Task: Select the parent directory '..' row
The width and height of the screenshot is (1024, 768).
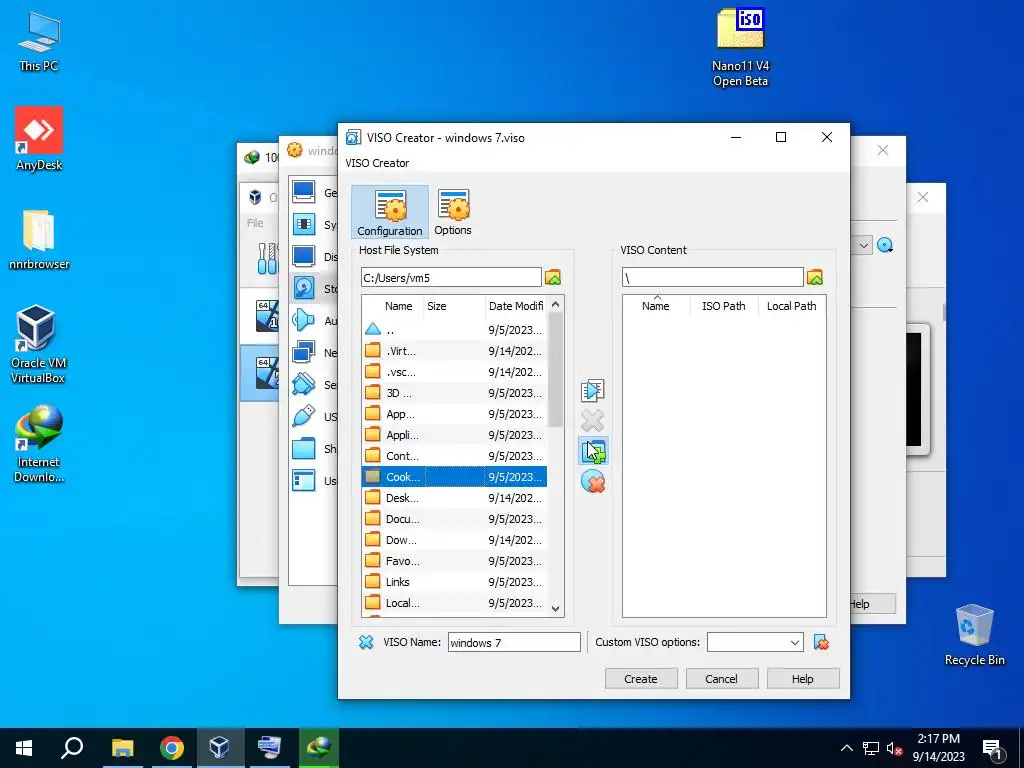Action: point(455,330)
